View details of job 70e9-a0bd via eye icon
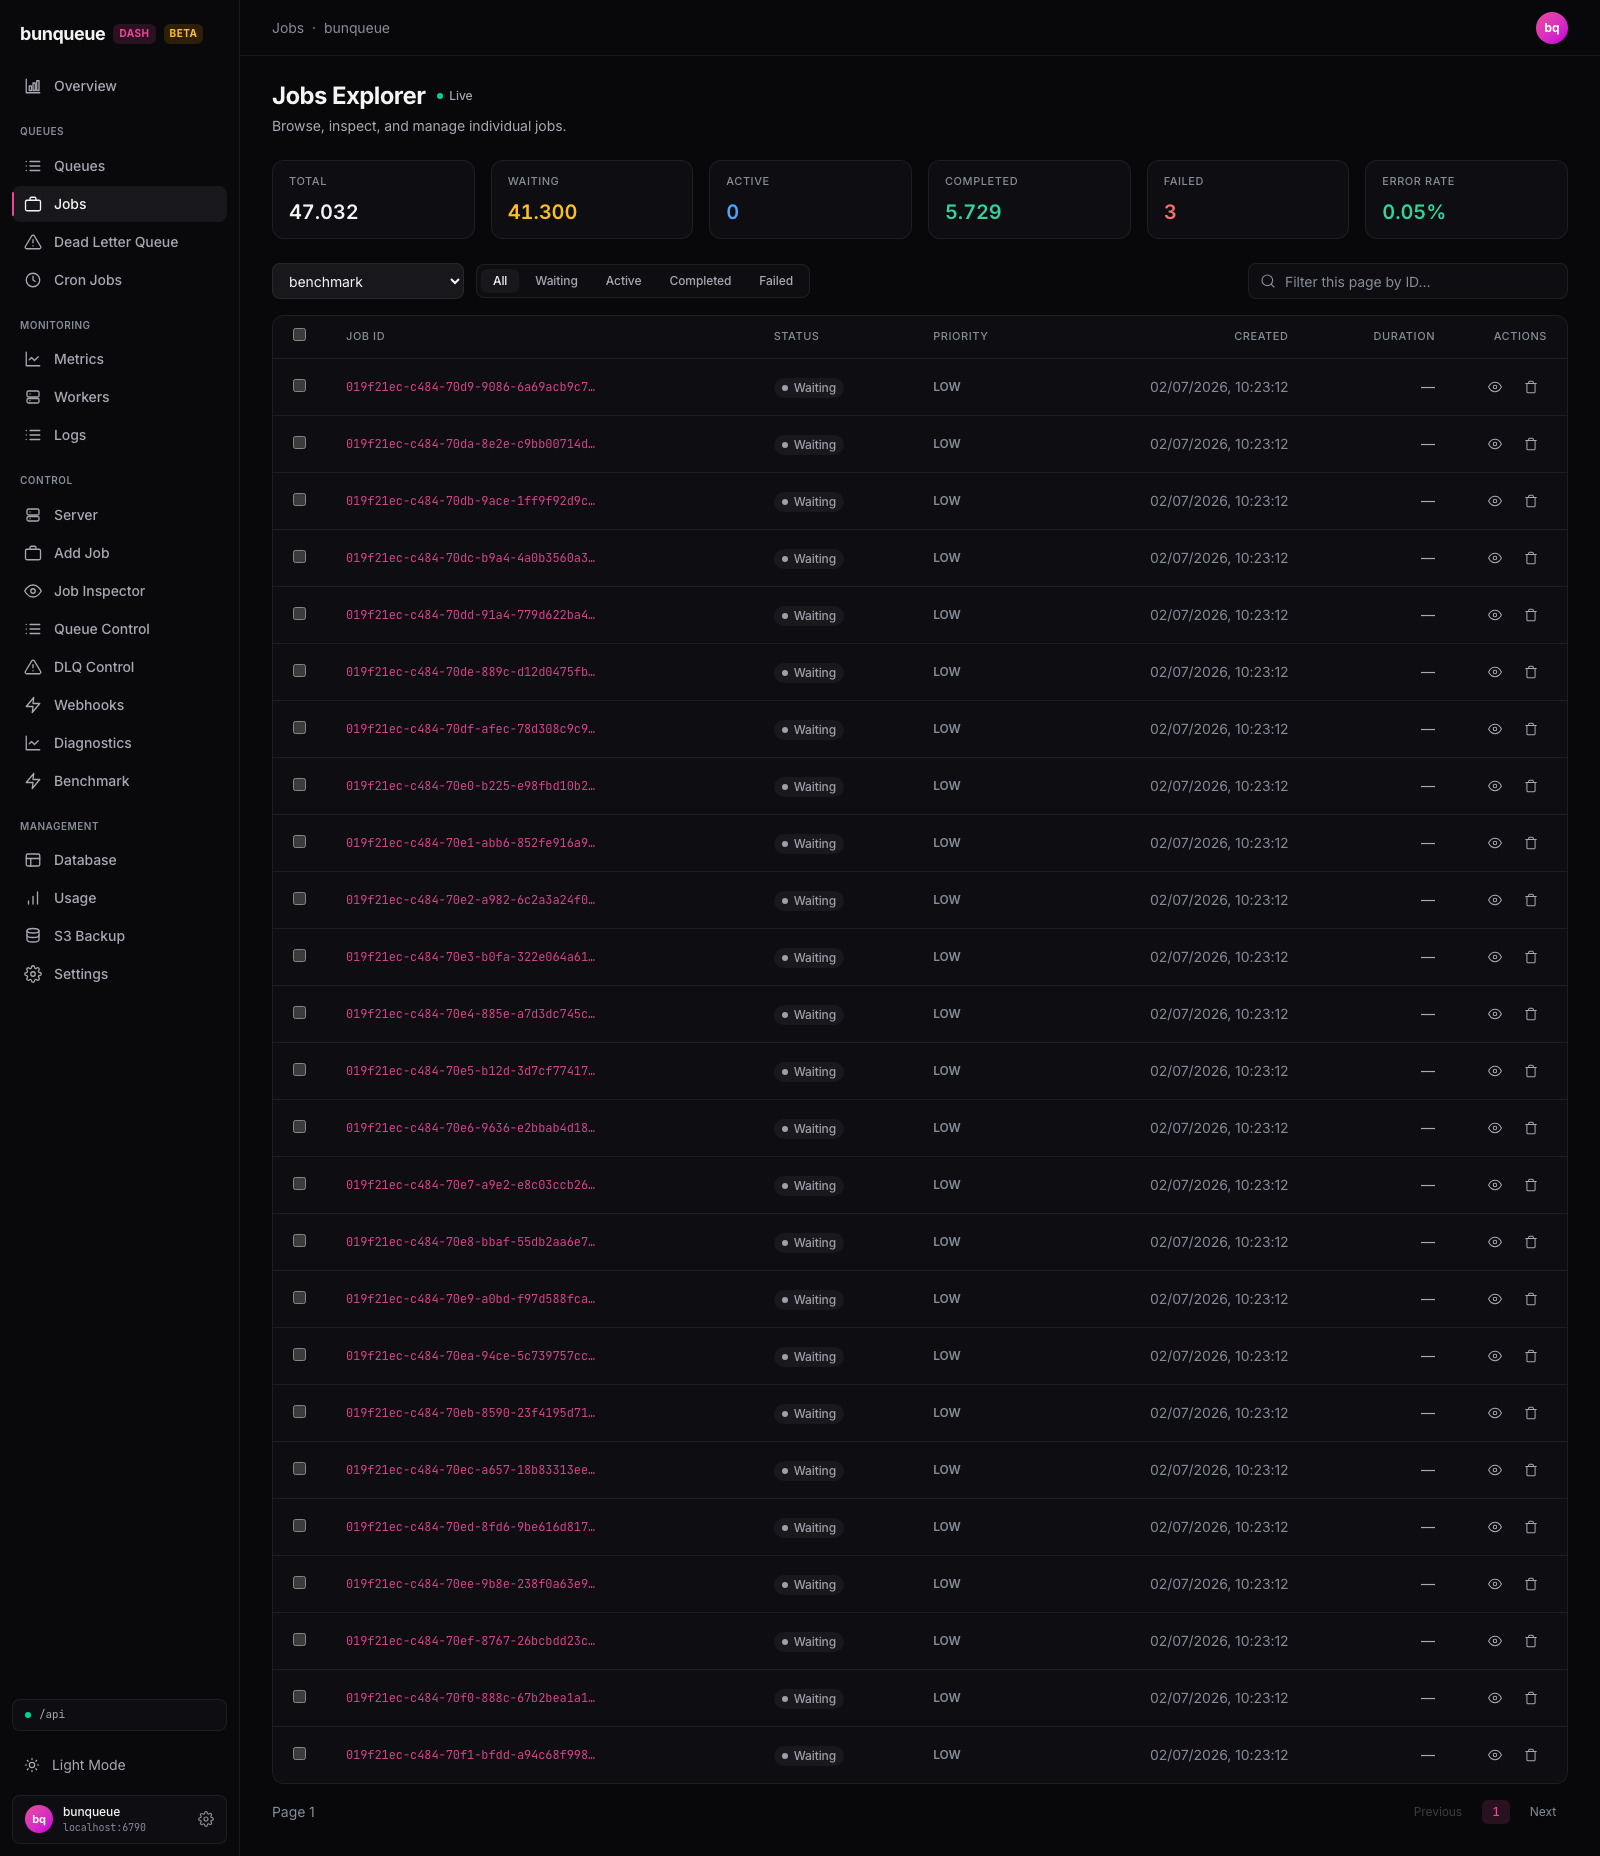Screen dimensions: 1600x1856 [1495, 1299]
